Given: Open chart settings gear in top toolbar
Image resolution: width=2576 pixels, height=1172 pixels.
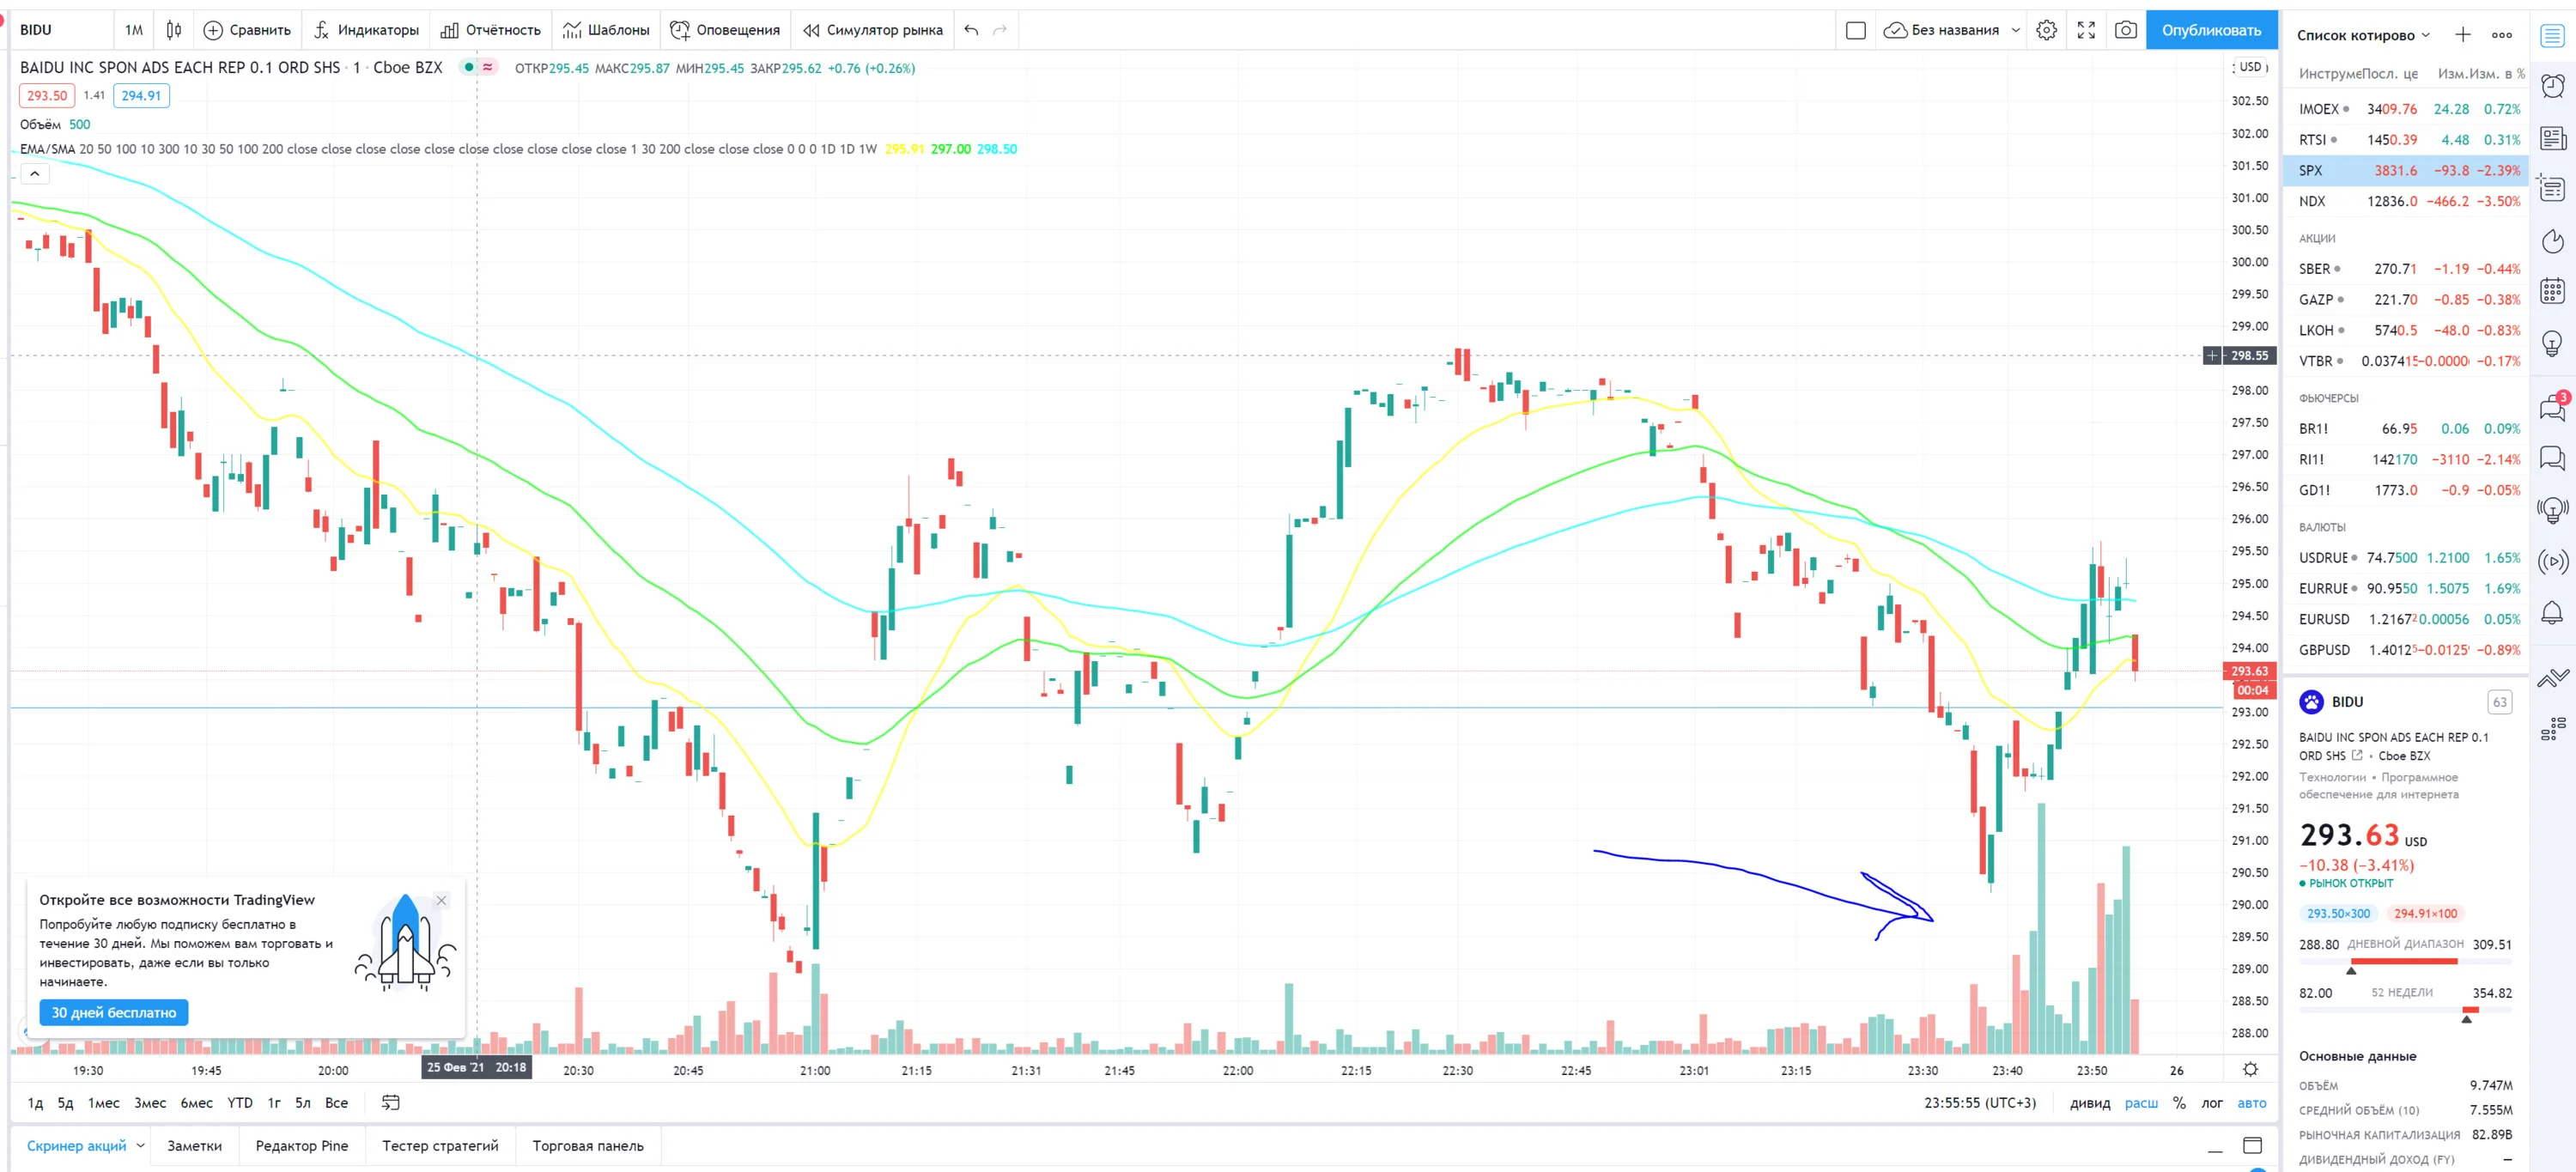Looking at the screenshot, I should 2047,30.
